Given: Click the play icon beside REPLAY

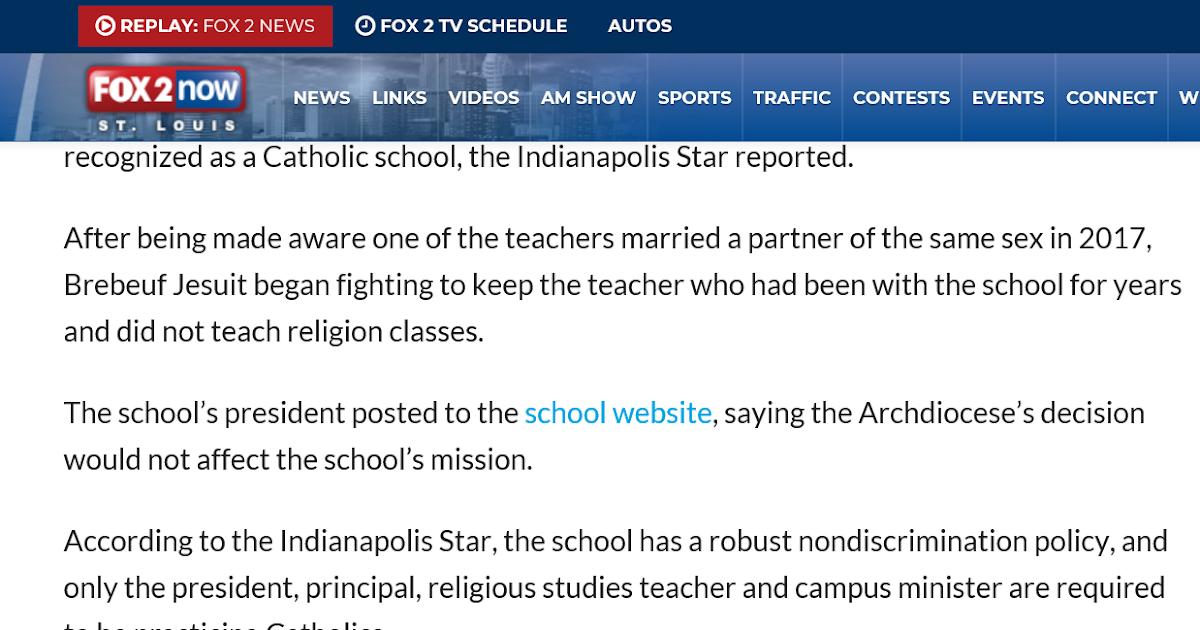Looking at the screenshot, I should click(105, 26).
